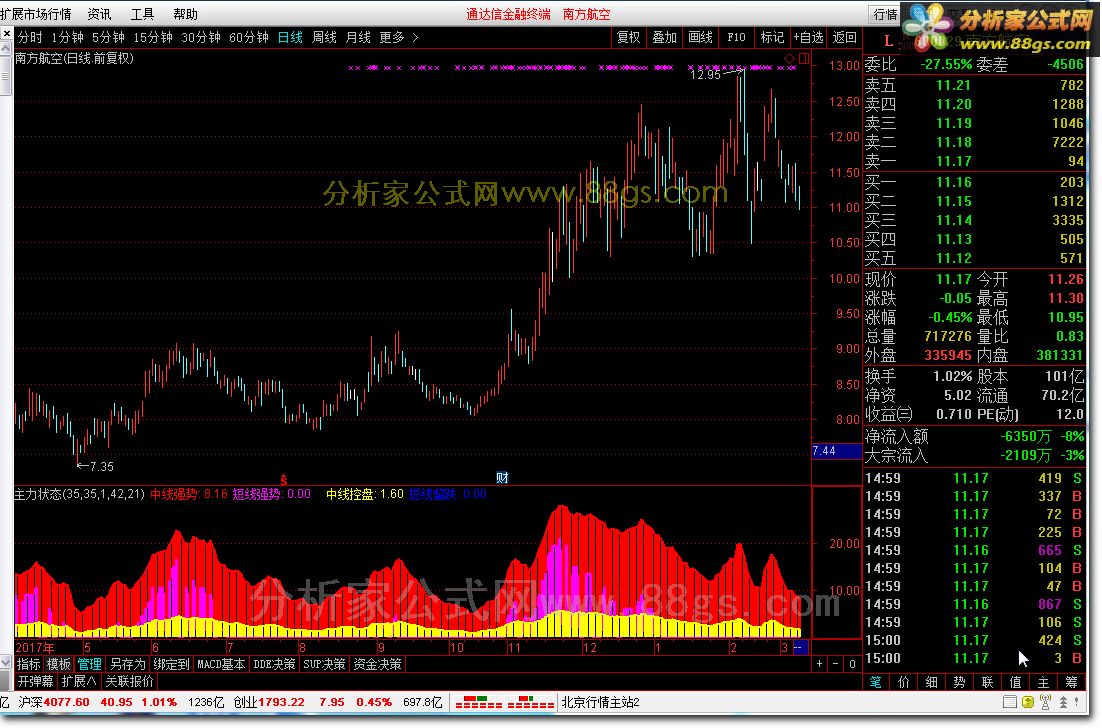Load the SUP决策 template
This screenshot has height=728, width=1102.
click(324, 664)
